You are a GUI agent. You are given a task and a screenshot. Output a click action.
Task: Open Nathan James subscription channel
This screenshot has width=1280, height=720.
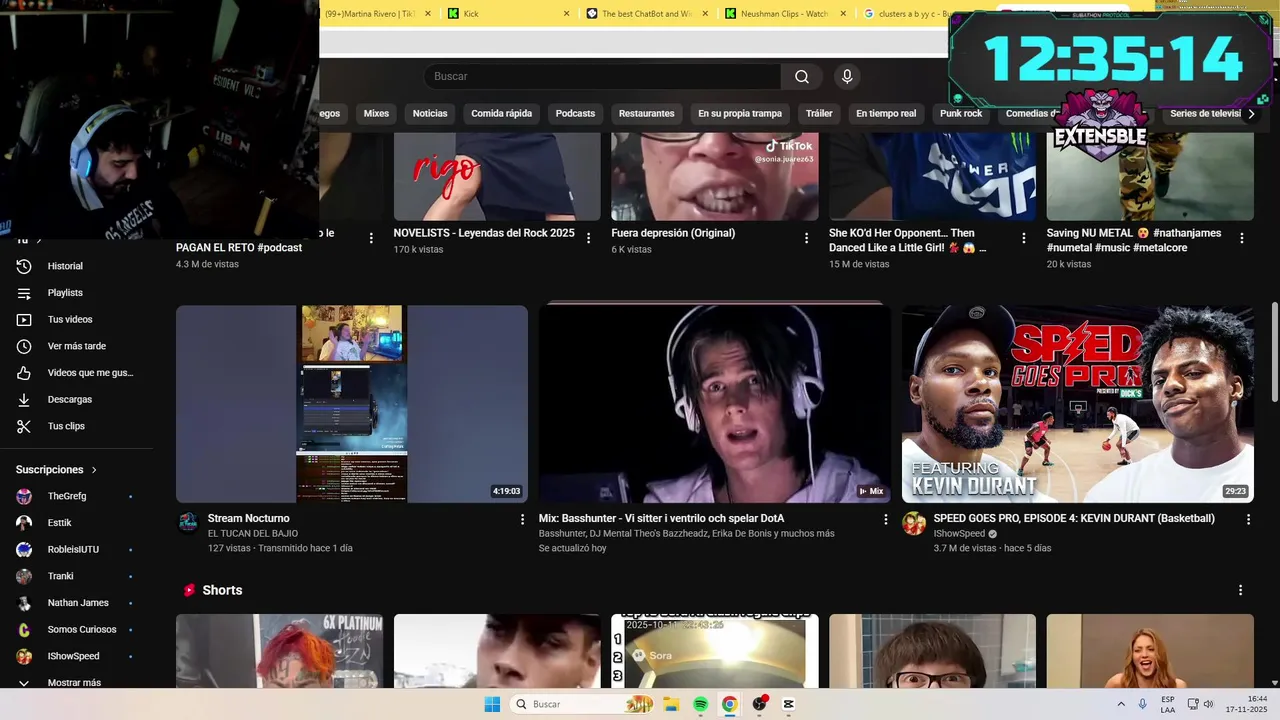pos(78,603)
